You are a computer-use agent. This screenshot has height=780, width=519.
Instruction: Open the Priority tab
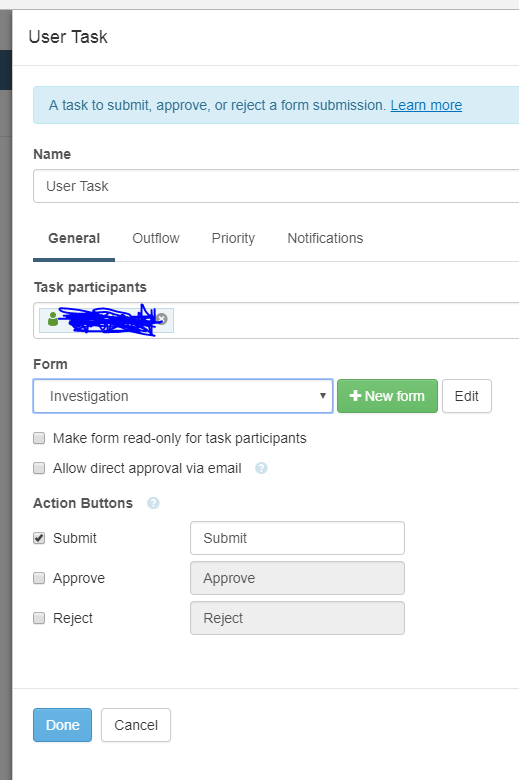click(x=233, y=238)
